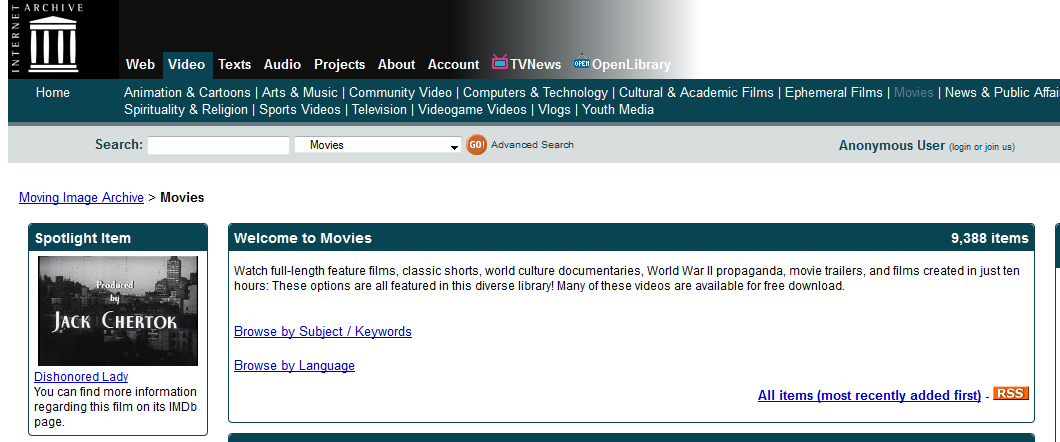
Task: Click the login link
Action: pos(961,147)
